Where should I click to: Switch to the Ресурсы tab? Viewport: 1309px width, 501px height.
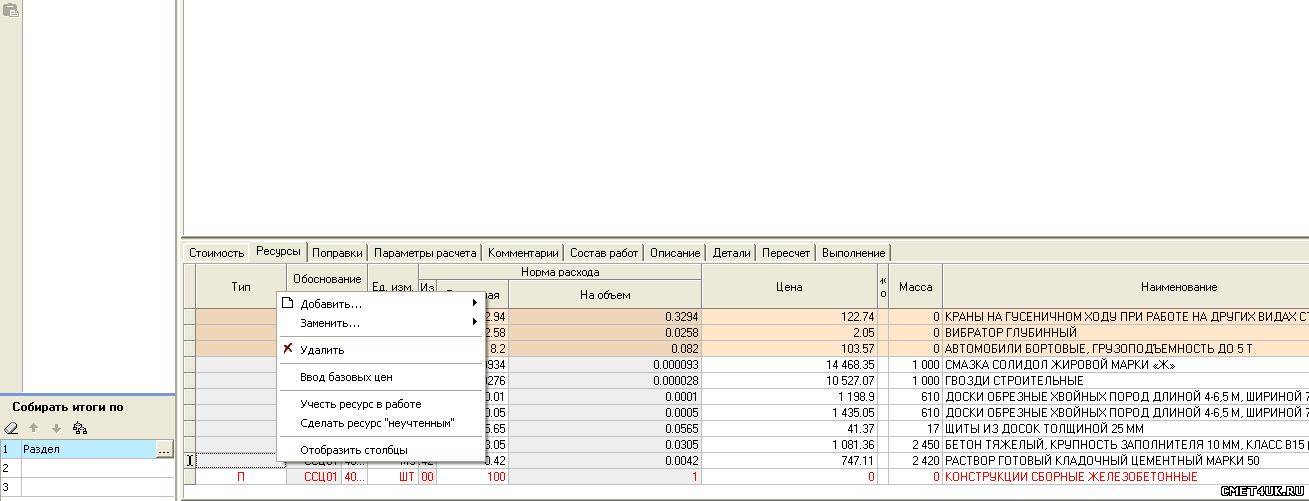278,251
